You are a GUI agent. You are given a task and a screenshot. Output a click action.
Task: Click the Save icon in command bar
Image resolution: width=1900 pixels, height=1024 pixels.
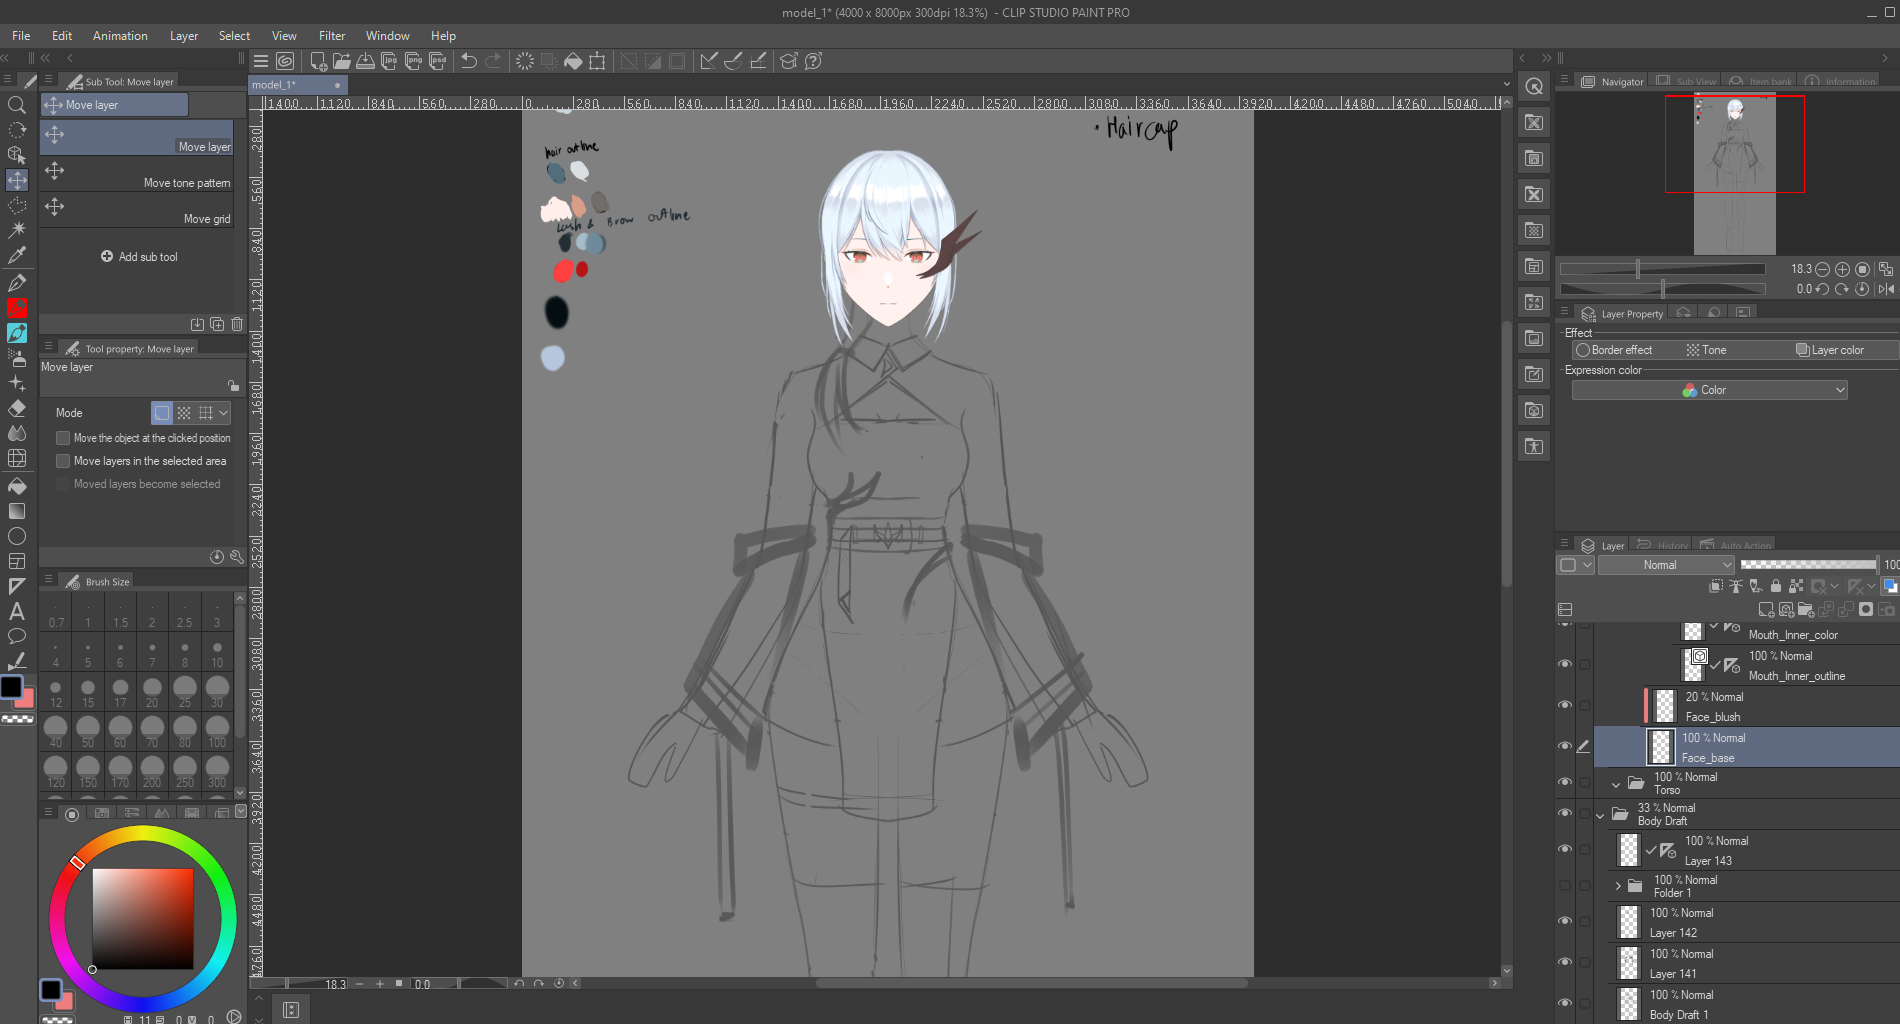366,61
